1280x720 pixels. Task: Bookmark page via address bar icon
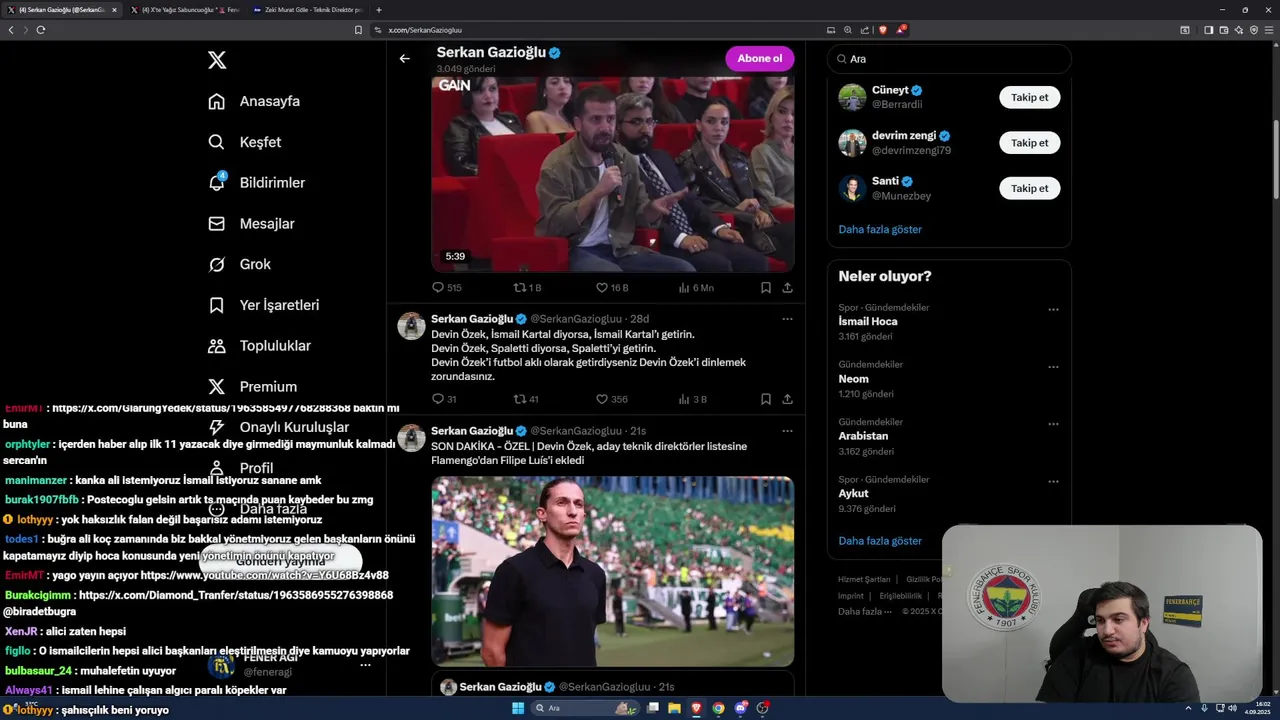(x=358, y=30)
